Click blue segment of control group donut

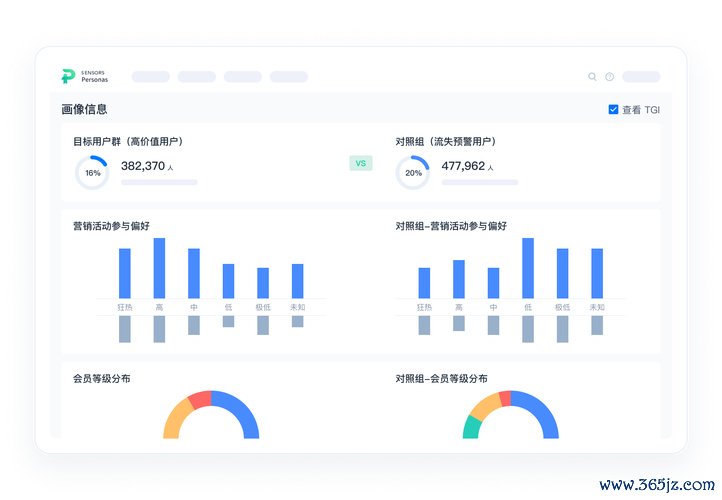[x=540, y=410]
